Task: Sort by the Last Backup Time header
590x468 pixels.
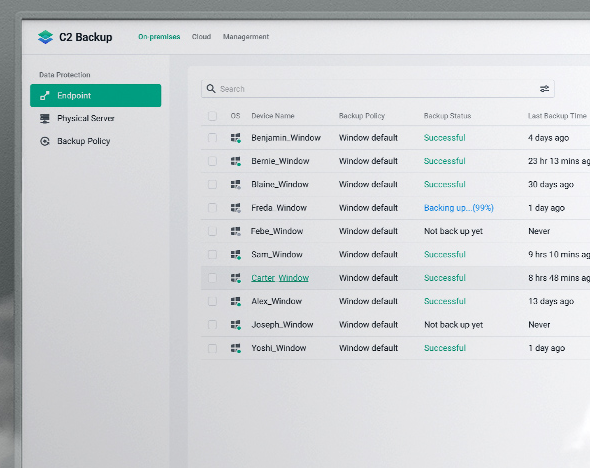Action: coord(557,116)
